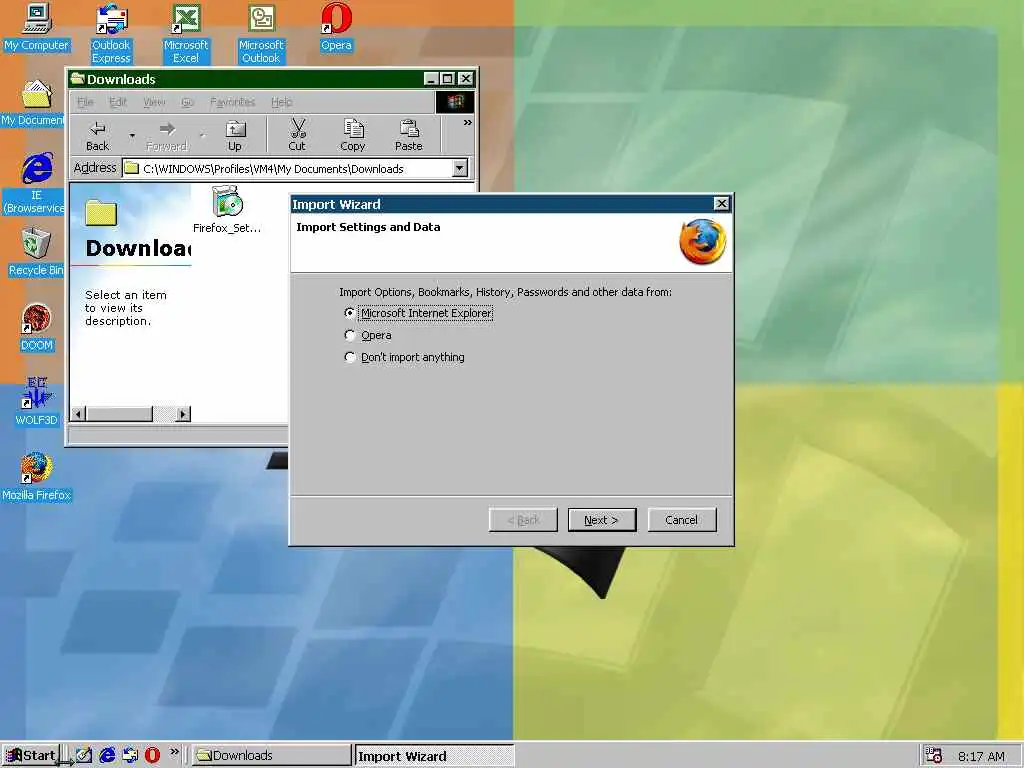Close the Import Wizard dialog
The image size is (1024, 768).
click(x=721, y=204)
